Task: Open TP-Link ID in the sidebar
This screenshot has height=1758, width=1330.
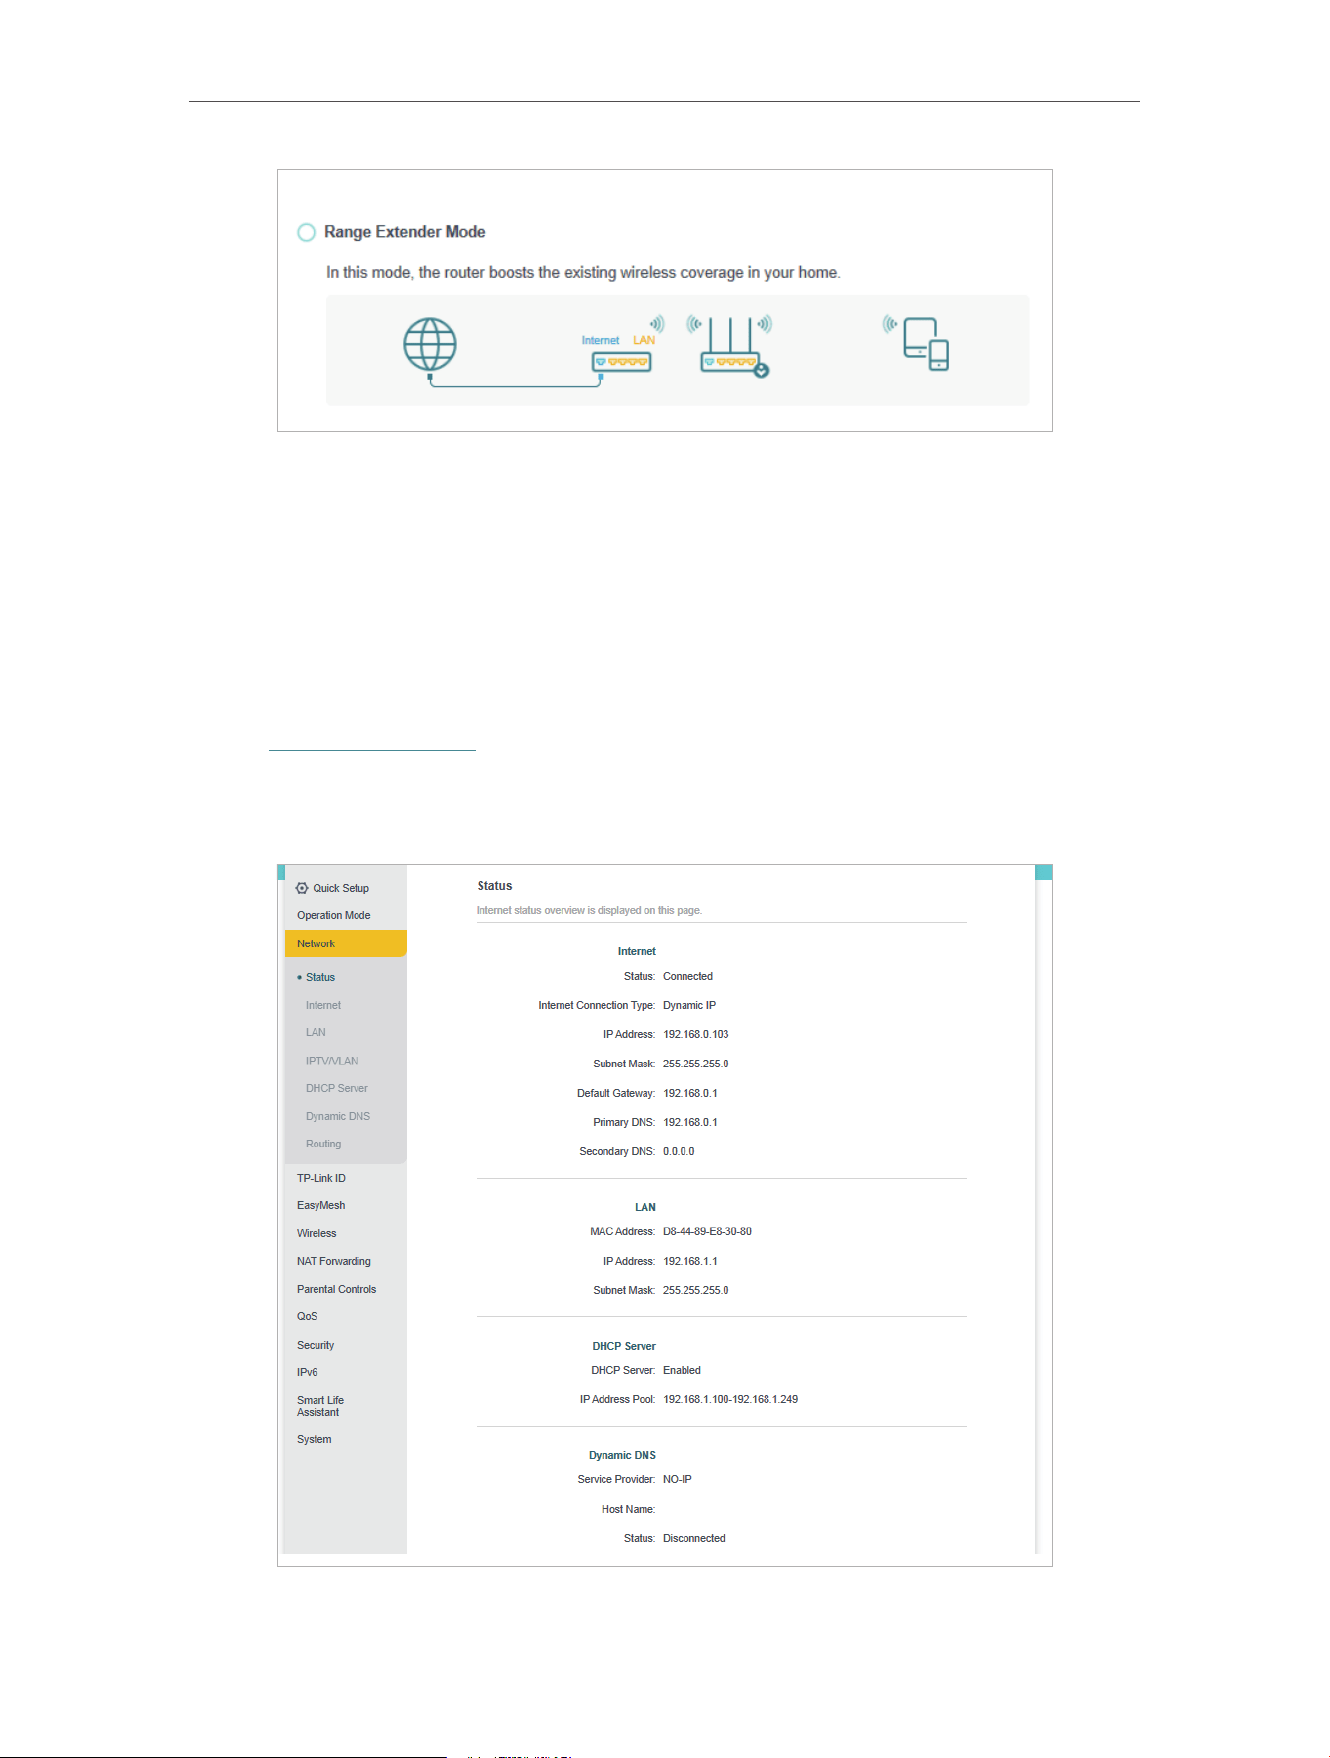Action: (321, 1178)
